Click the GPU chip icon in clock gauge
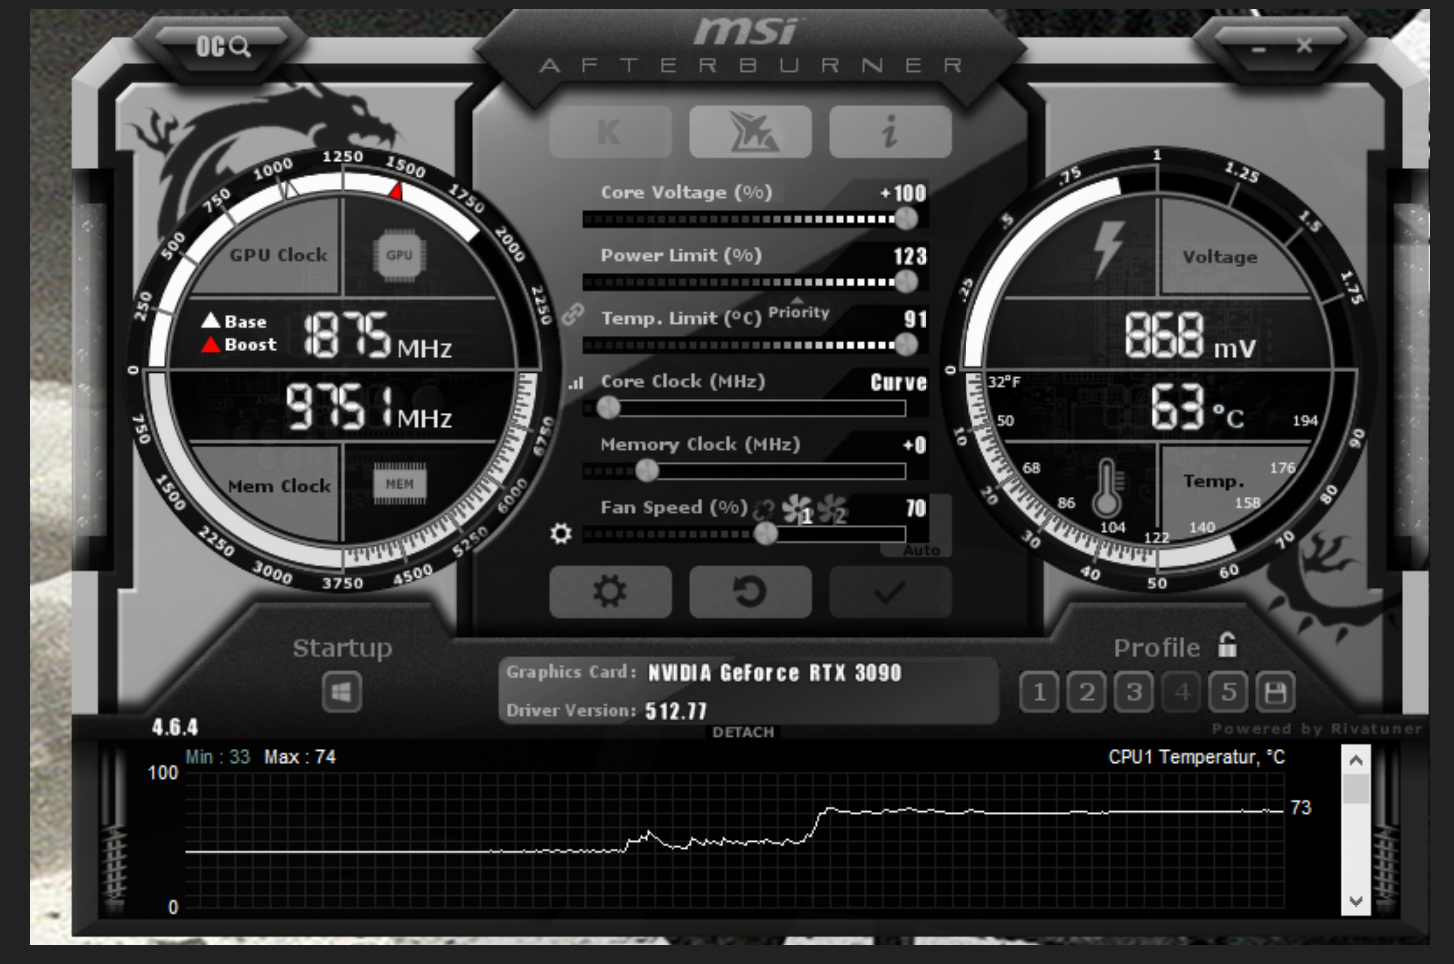The image size is (1454, 964). pos(399,255)
